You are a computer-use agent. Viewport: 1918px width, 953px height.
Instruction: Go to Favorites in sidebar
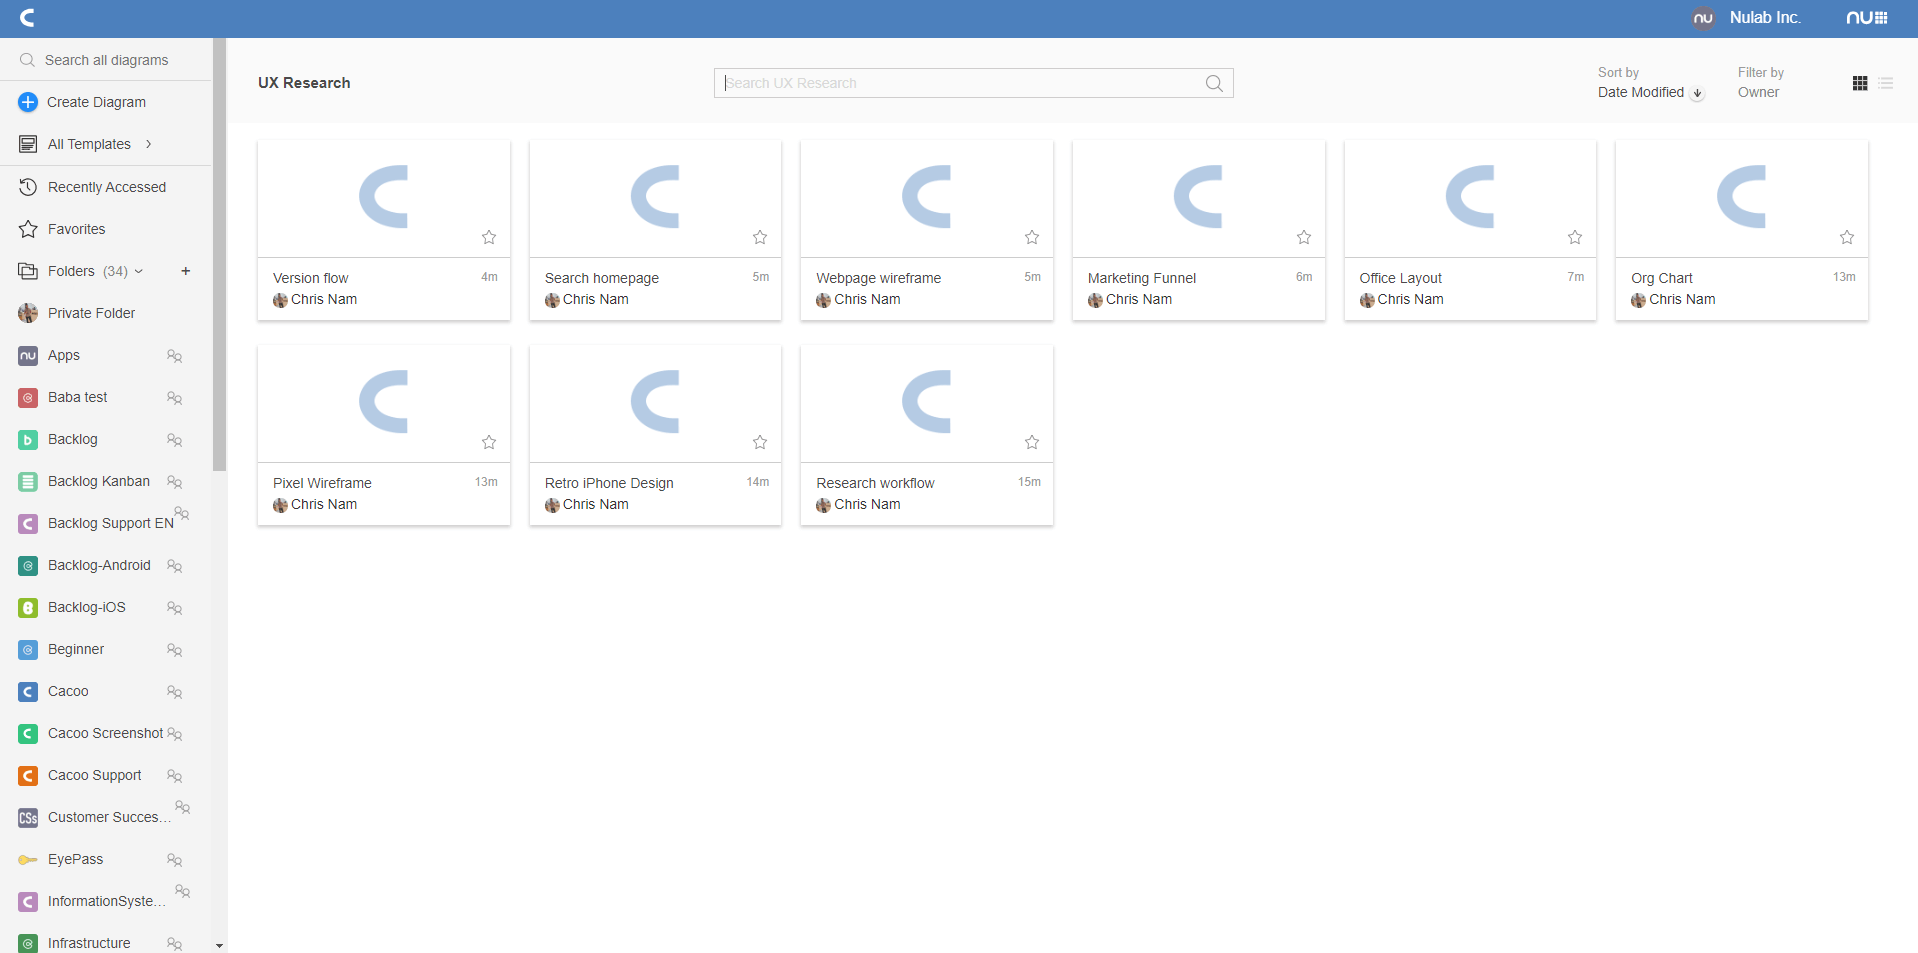76,229
